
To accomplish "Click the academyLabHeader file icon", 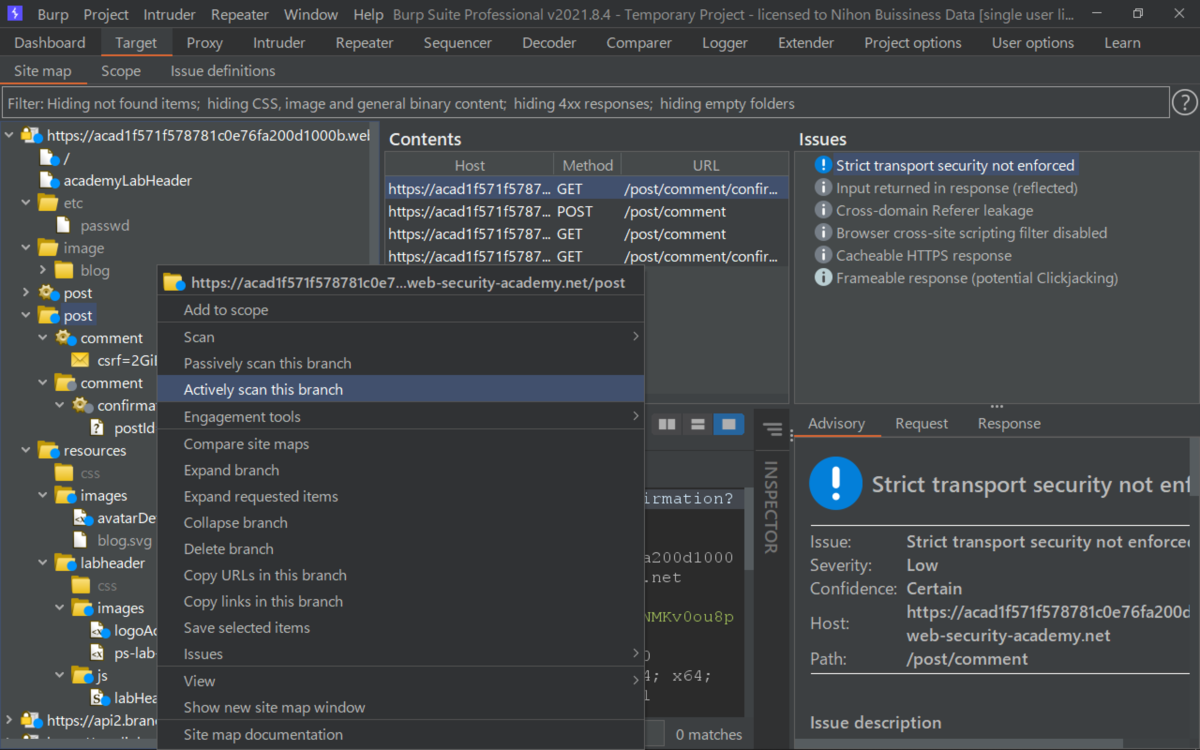I will click(x=49, y=180).
